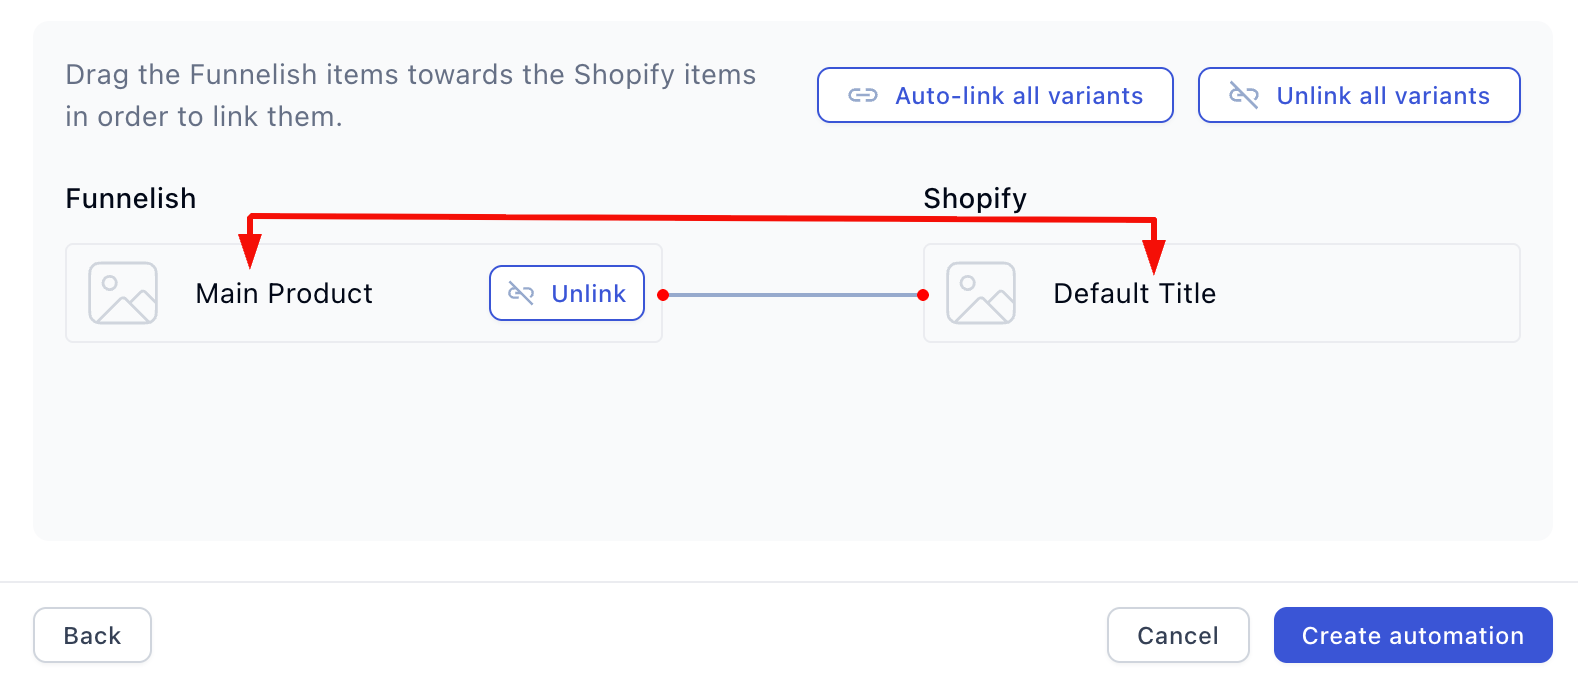Click the broken-link icon in Unlink all variants

pyautogui.click(x=1243, y=96)
